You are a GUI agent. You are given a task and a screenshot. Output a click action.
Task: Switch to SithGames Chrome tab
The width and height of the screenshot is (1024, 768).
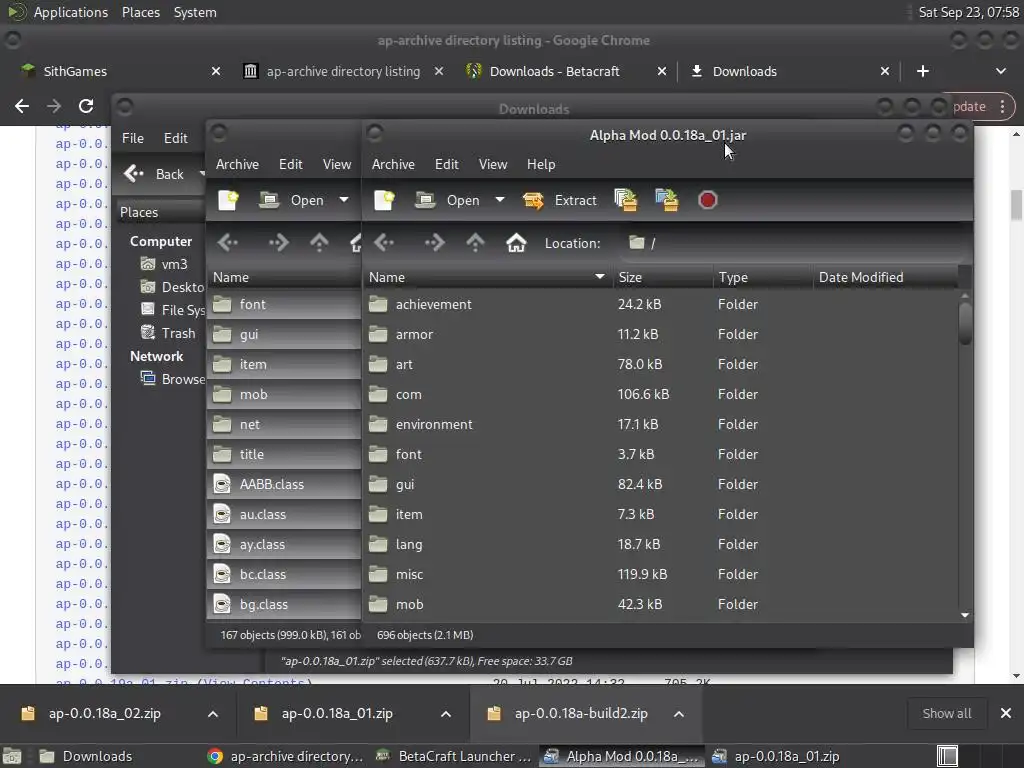click(x=74, y=71)
